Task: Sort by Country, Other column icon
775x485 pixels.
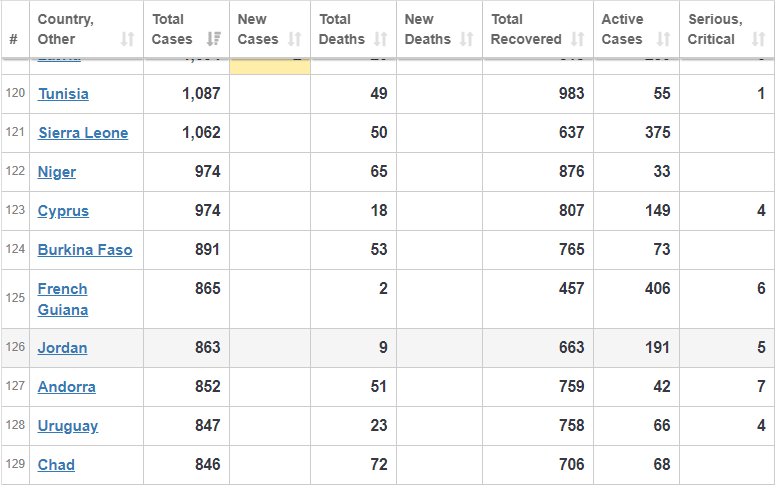Action: pyautogui.click(x=128, y=39)
